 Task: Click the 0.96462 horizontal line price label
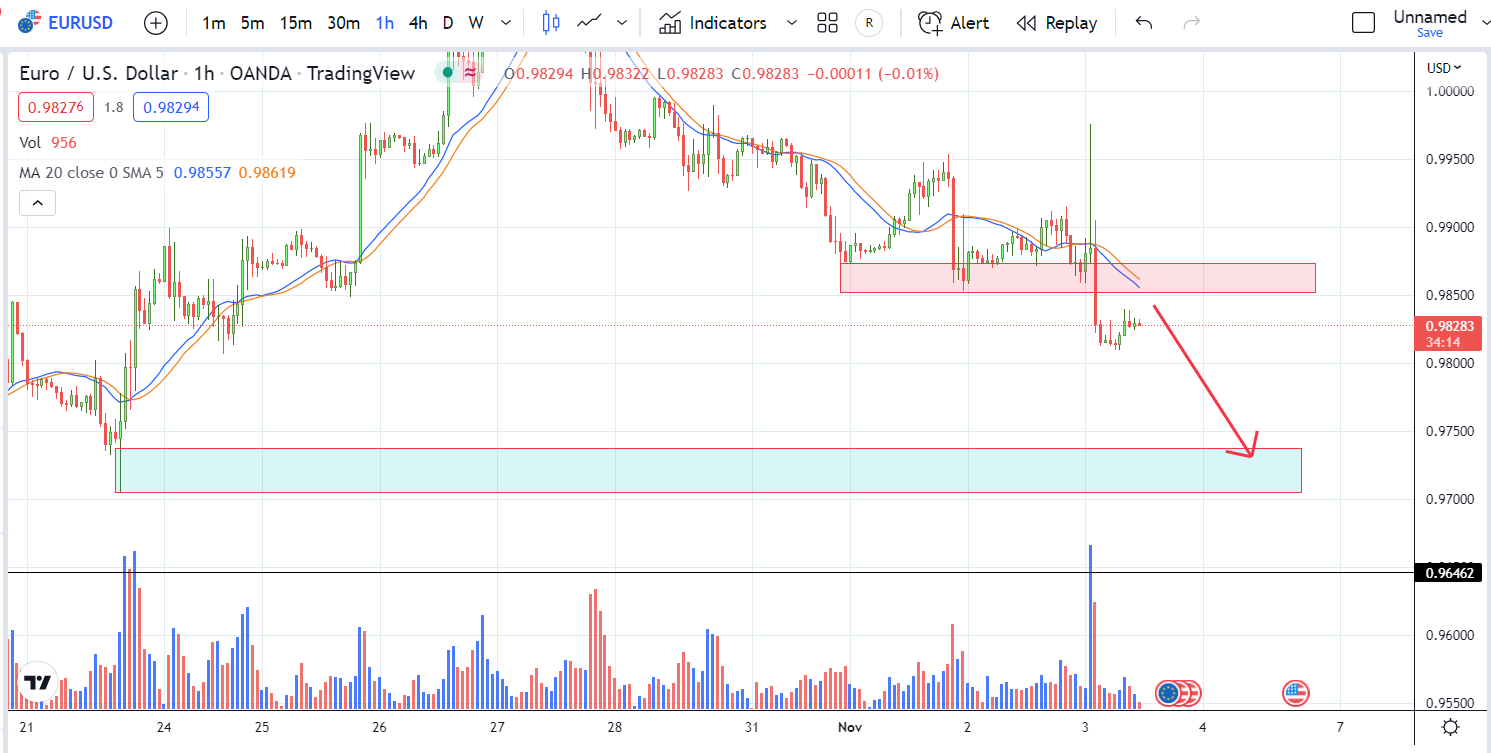point(1449,573)
